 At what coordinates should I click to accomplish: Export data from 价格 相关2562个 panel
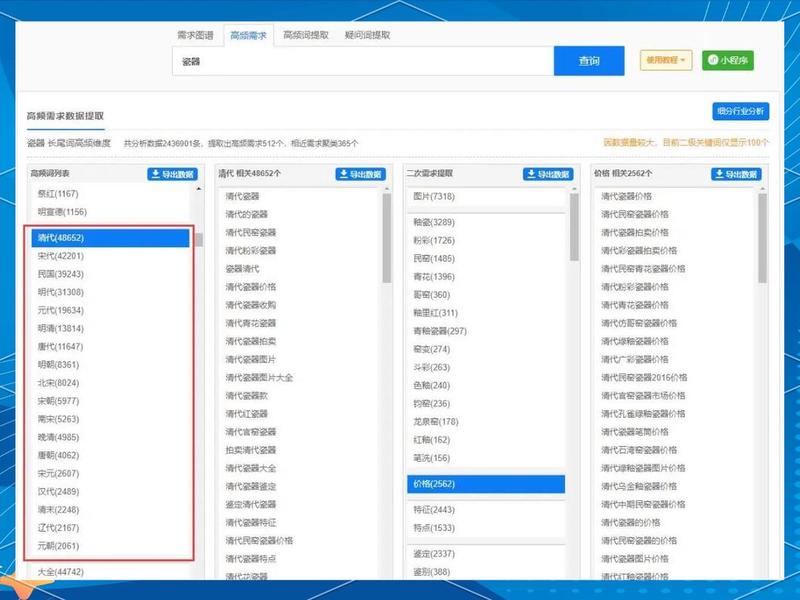tap(736, 174)
